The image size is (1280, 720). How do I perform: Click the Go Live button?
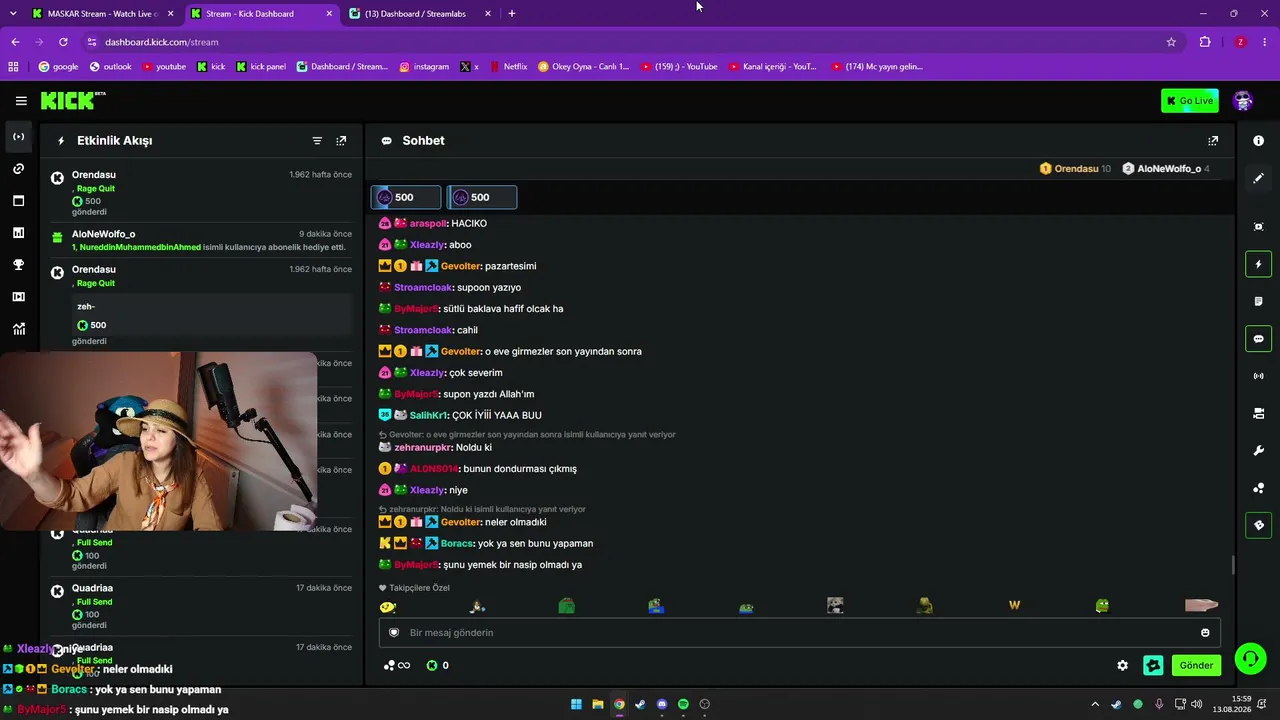(1190, 101)
